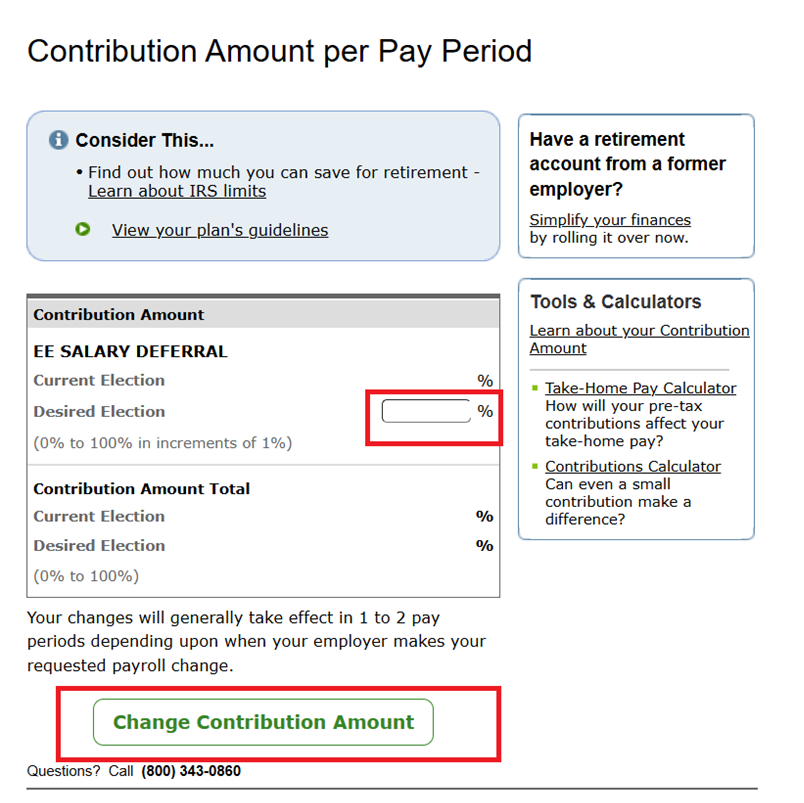
Task: Click the Tools & Calculators heading
Action: click(615, 302)
